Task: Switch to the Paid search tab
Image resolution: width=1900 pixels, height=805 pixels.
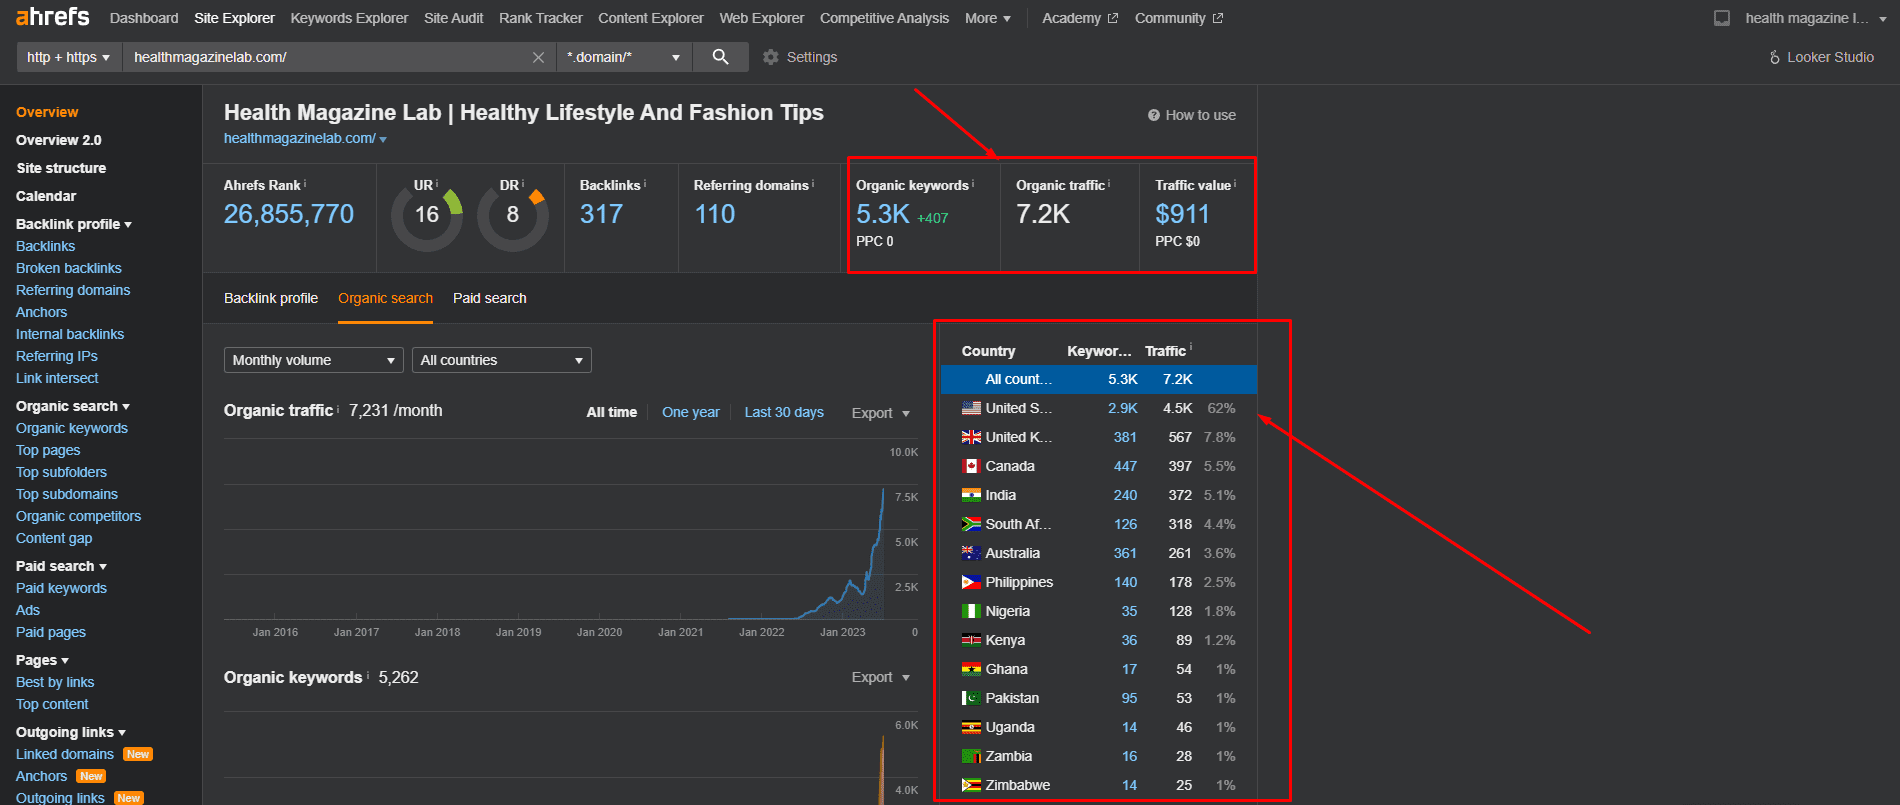Action: (490, 298)
